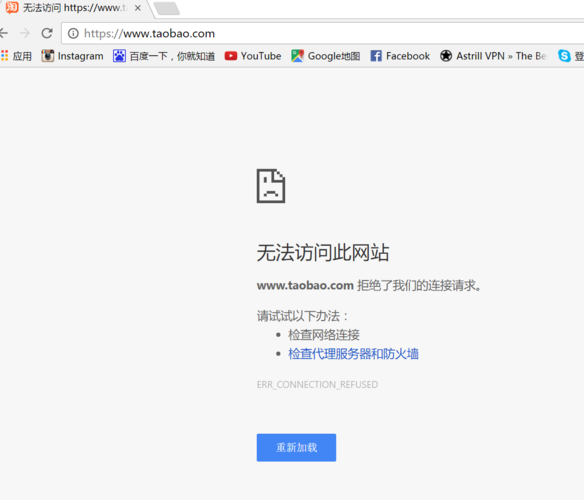
Task: Click the ERR_CONNECTION_REFUSED error code
Action: (x=317, y=385)
